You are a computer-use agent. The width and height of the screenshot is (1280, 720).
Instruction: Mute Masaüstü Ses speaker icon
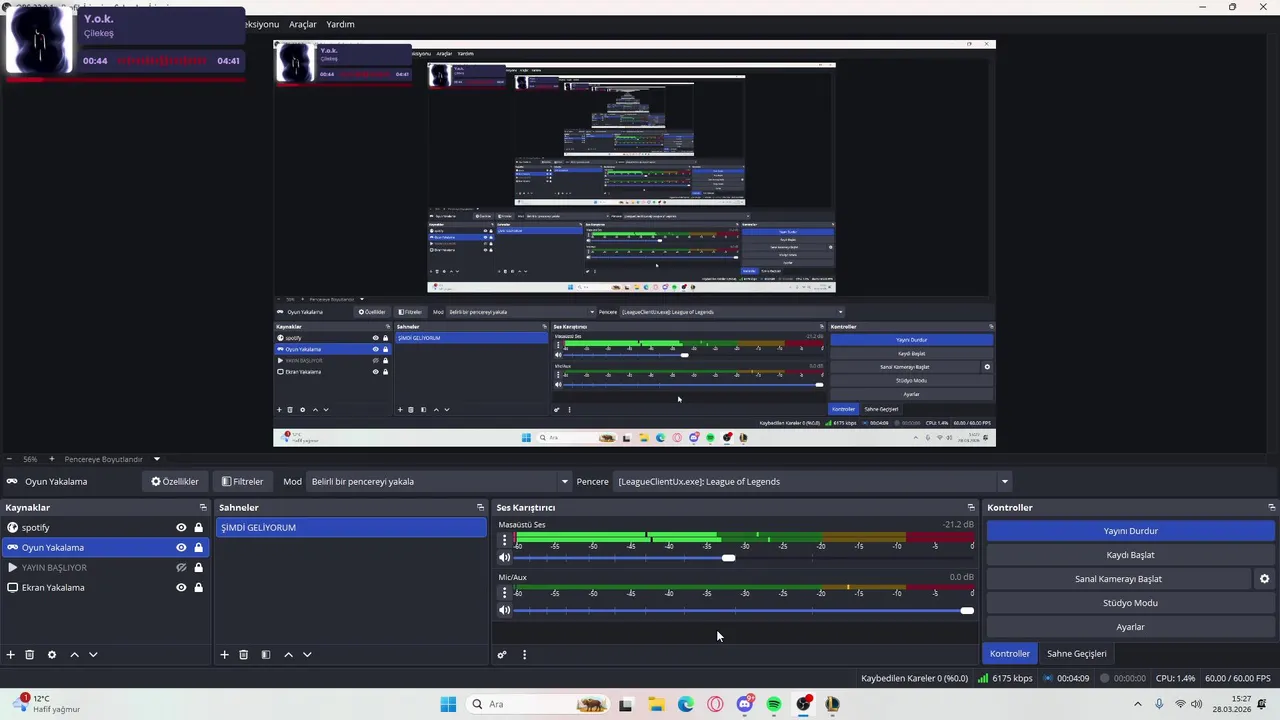[x=504, y=558]
